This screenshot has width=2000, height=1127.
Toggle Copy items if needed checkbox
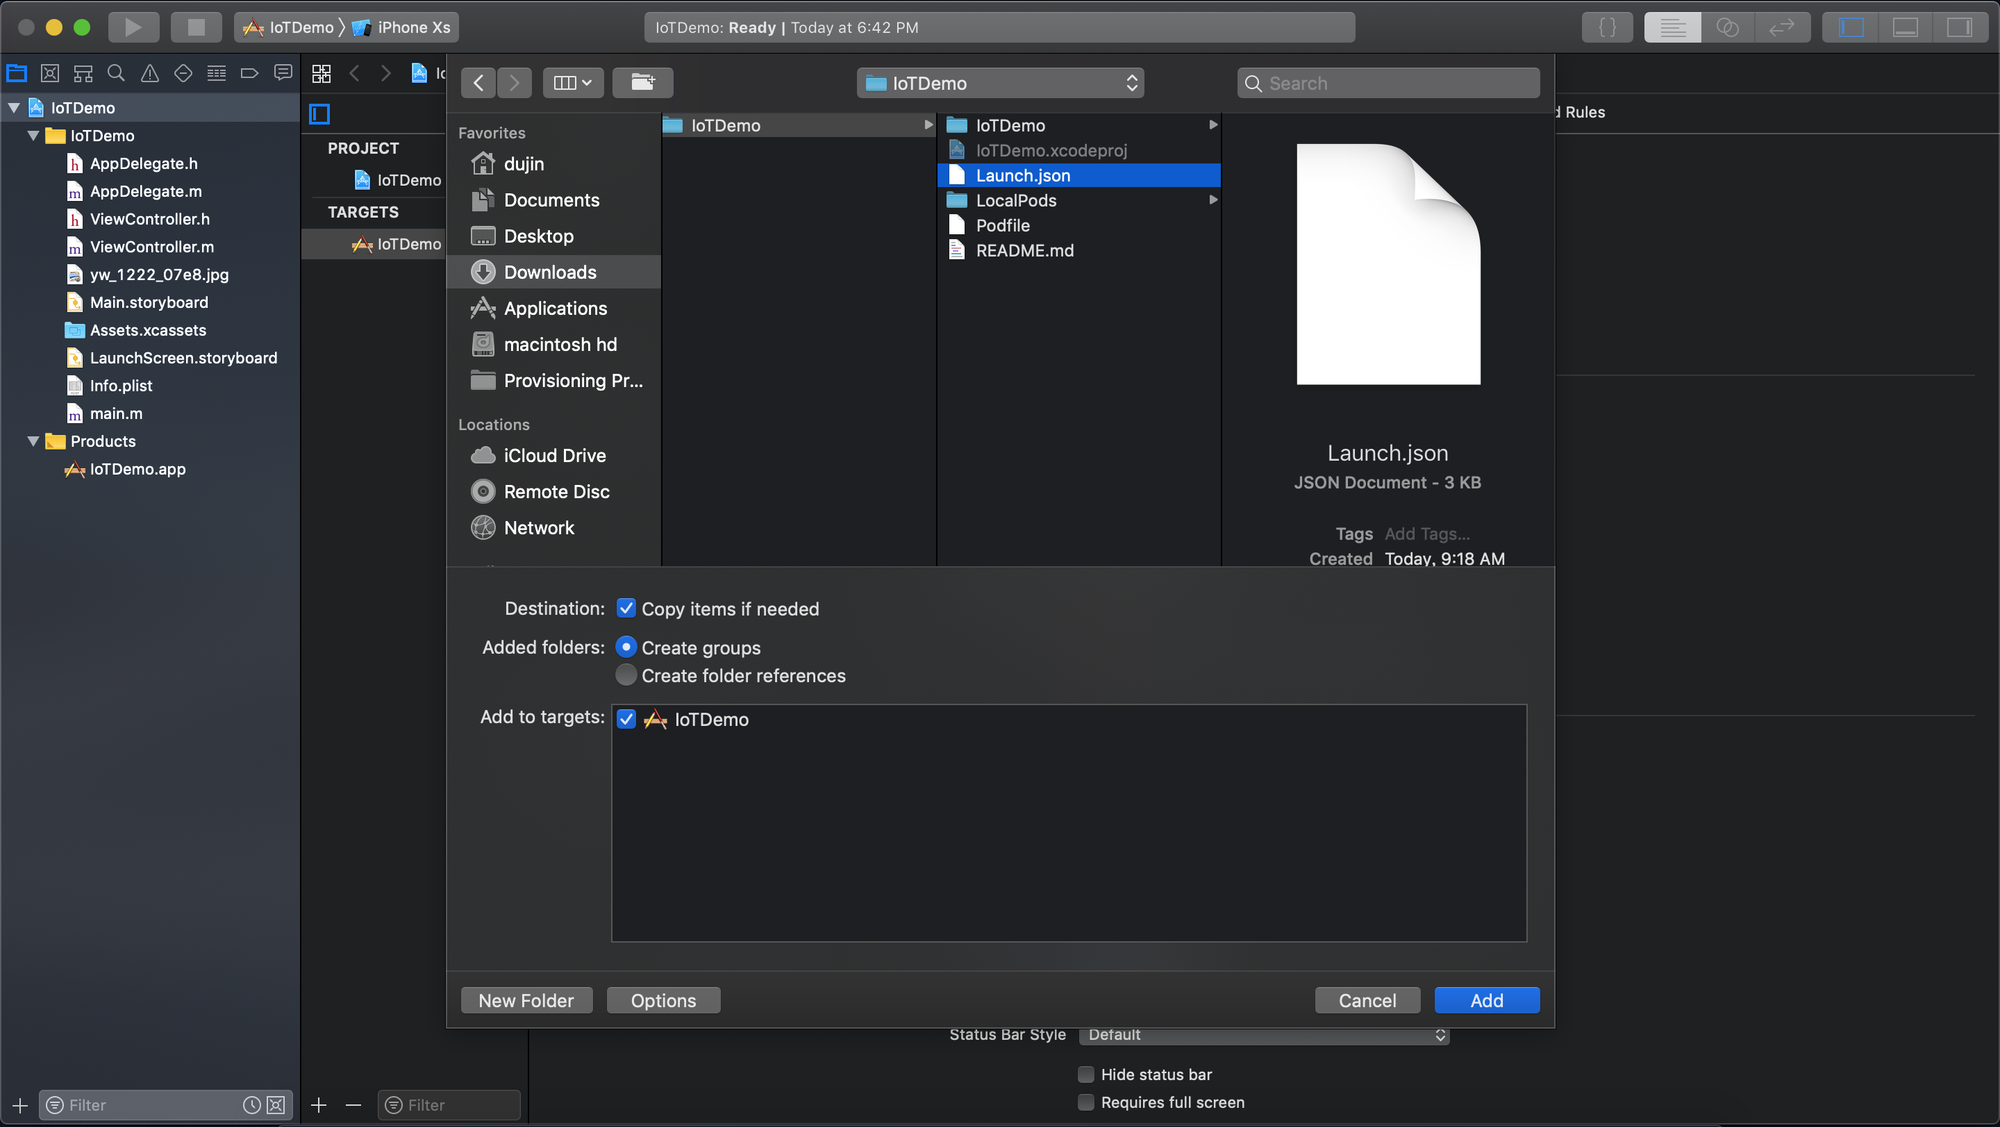coord(626,608)
